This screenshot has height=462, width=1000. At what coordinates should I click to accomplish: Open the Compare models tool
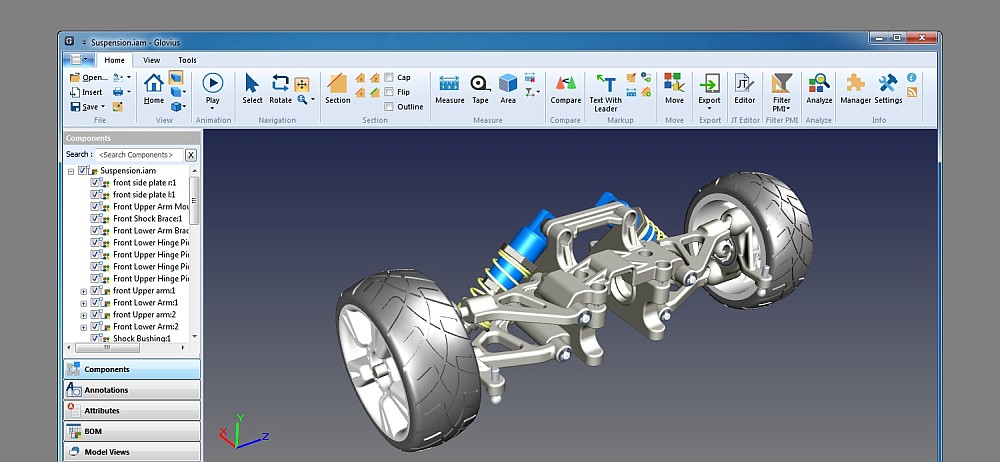pos(565,87)
